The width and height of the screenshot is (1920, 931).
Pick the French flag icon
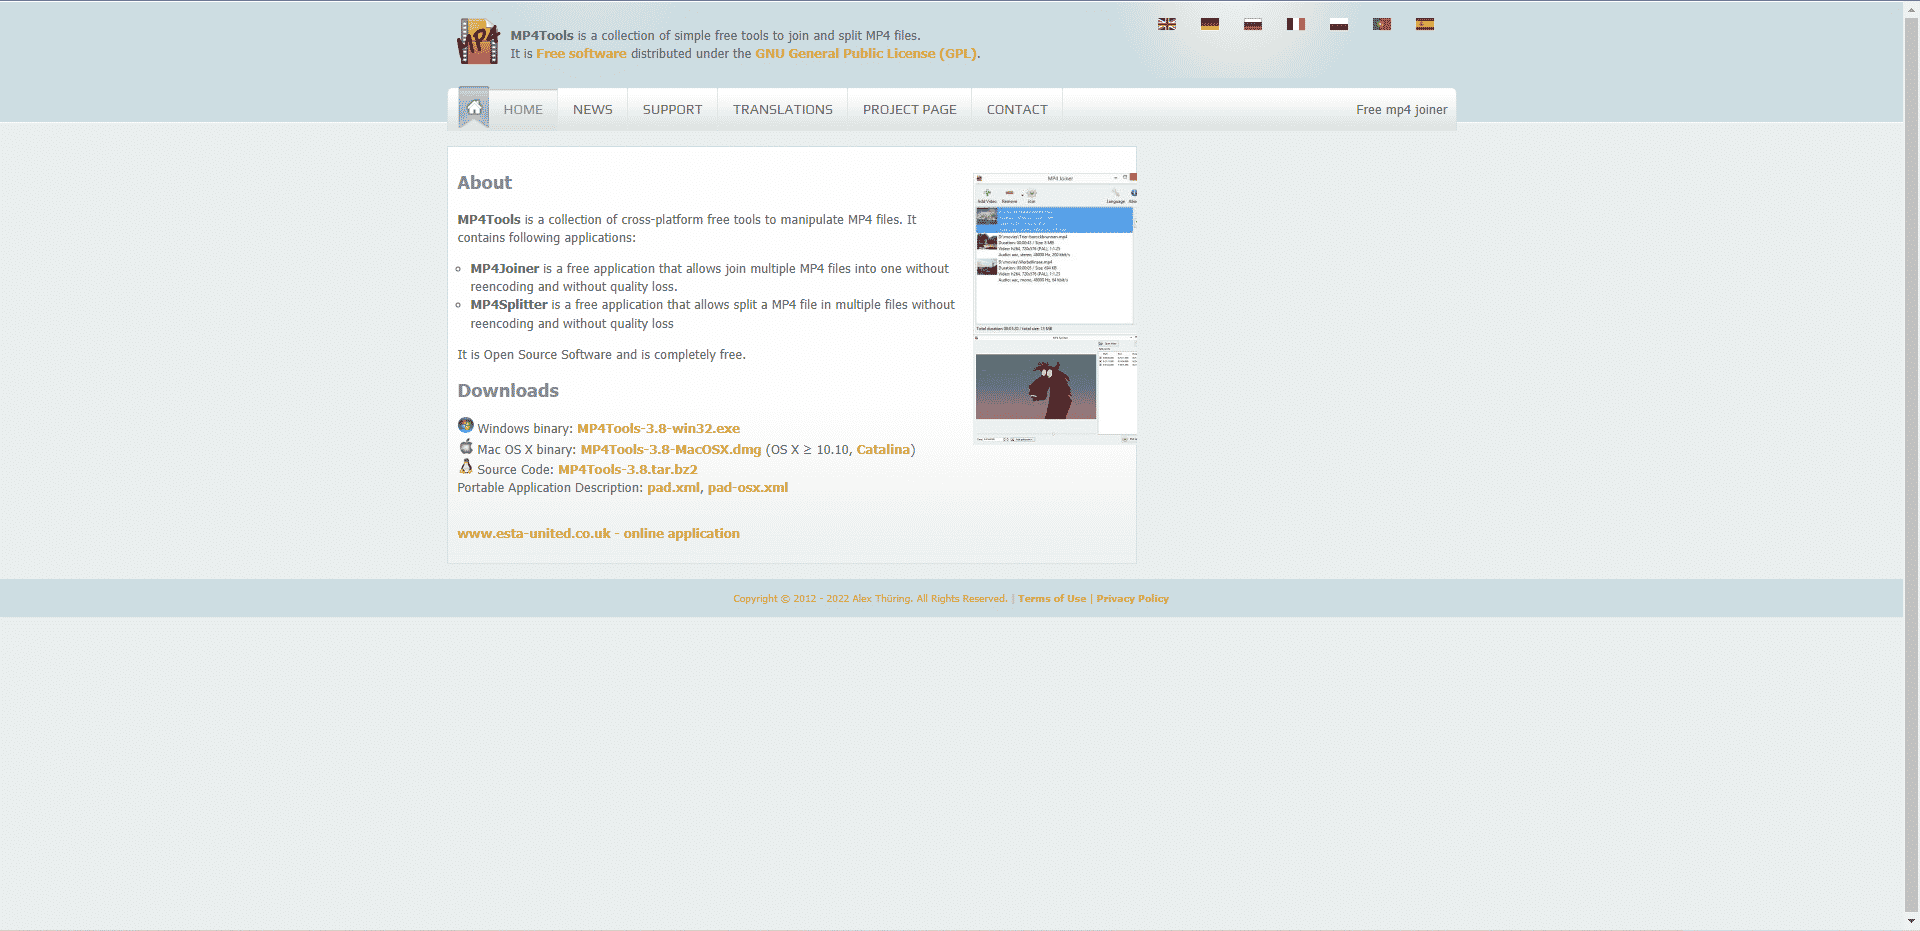point(1296,24)
